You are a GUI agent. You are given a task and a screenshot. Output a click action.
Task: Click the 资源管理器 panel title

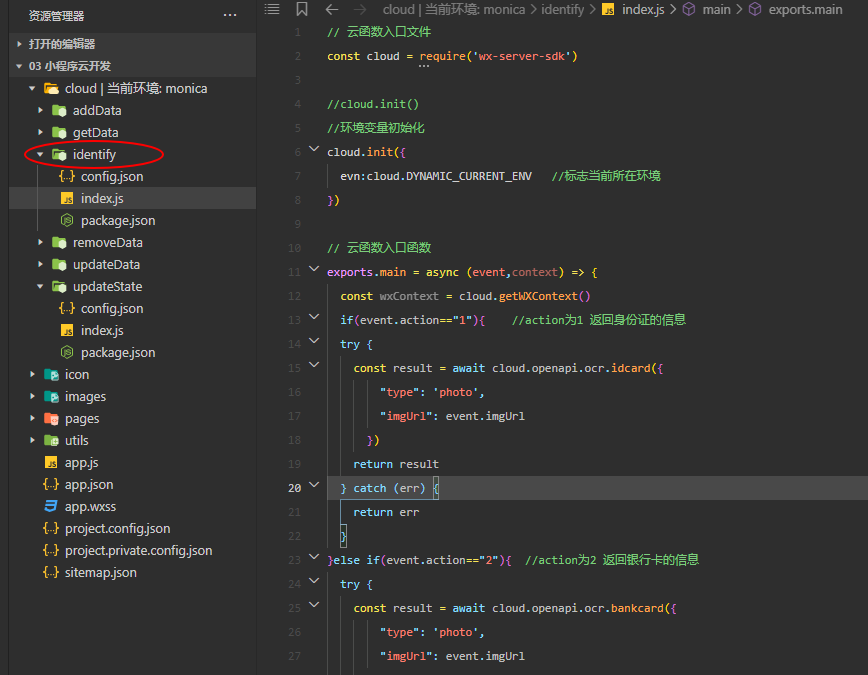56,16
